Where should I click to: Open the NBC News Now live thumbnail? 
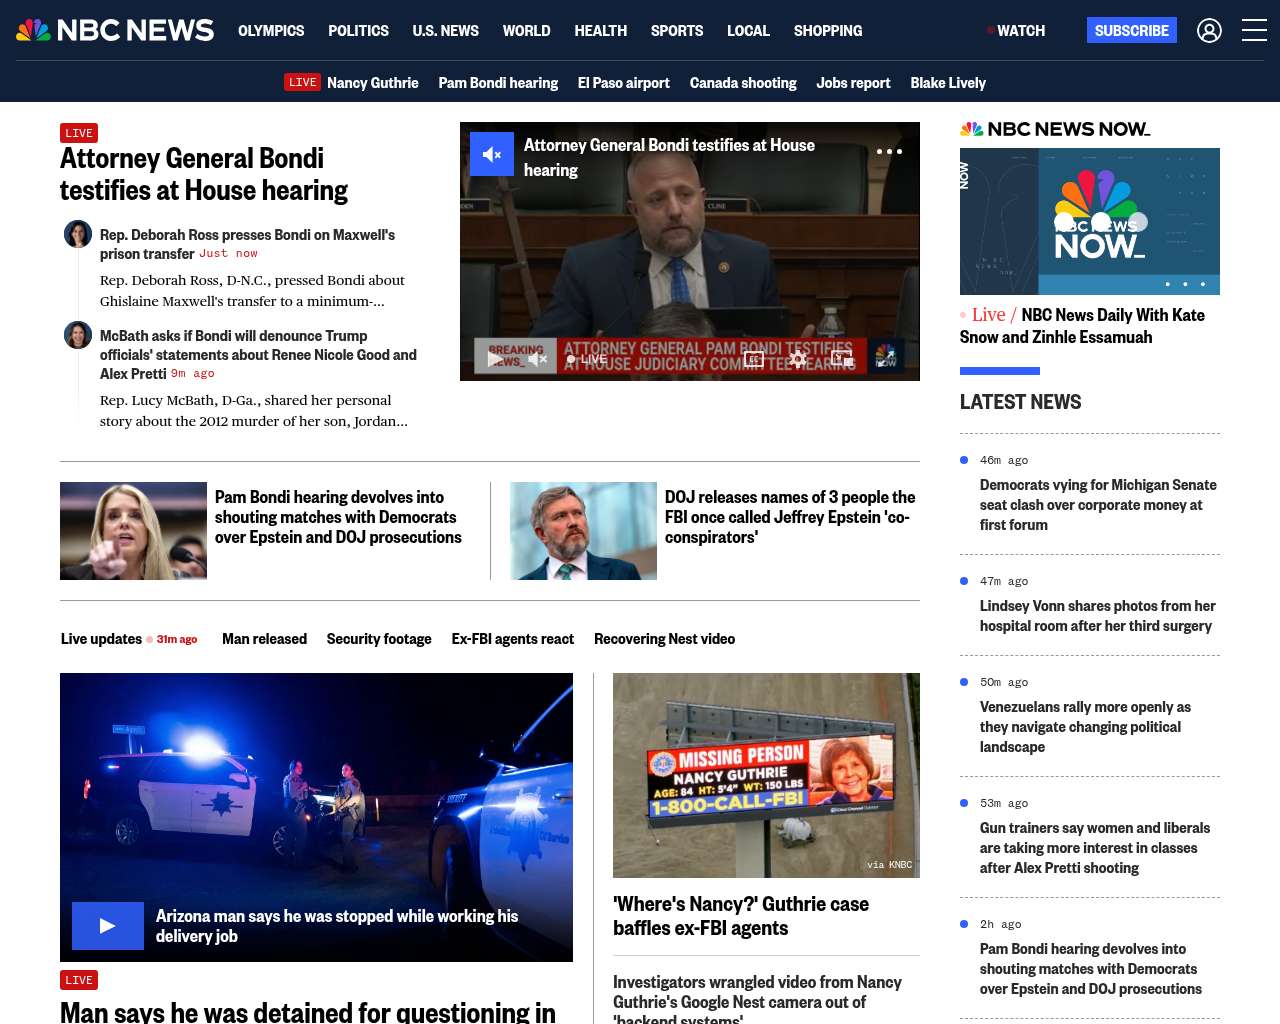click(x=1089, y=221)
